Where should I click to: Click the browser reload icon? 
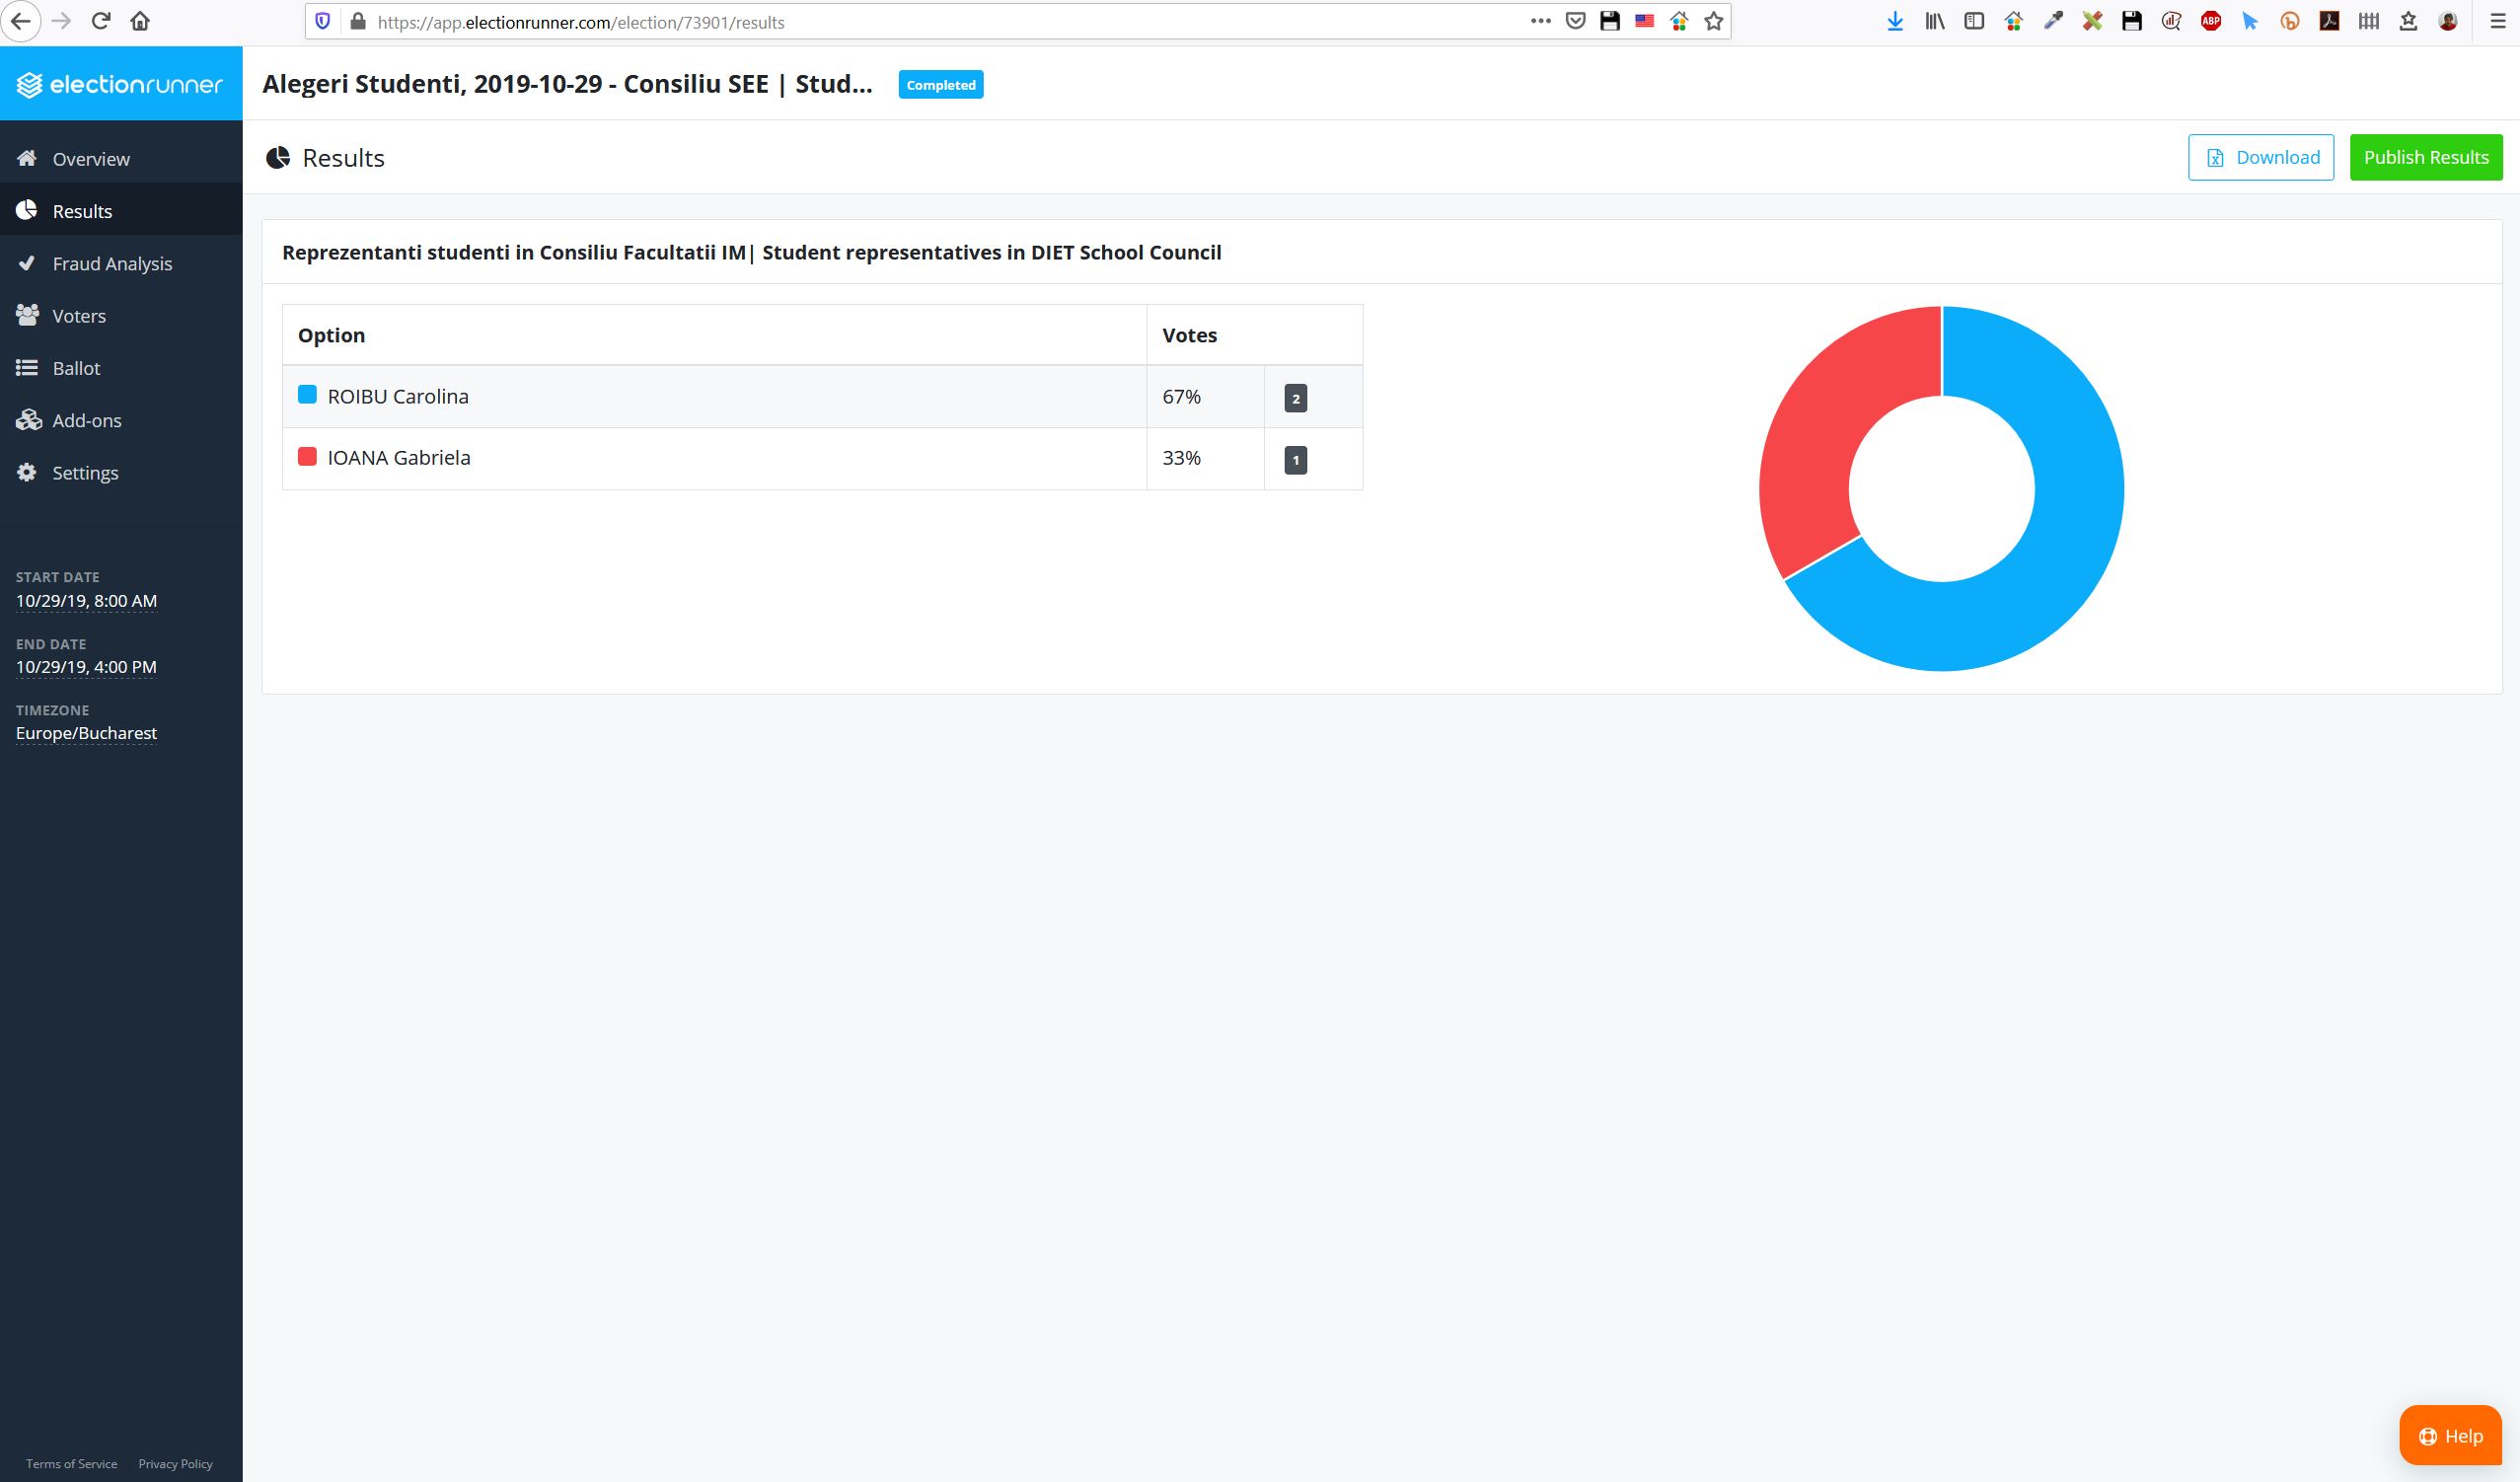pyautogui.click(x=100, y=21)
